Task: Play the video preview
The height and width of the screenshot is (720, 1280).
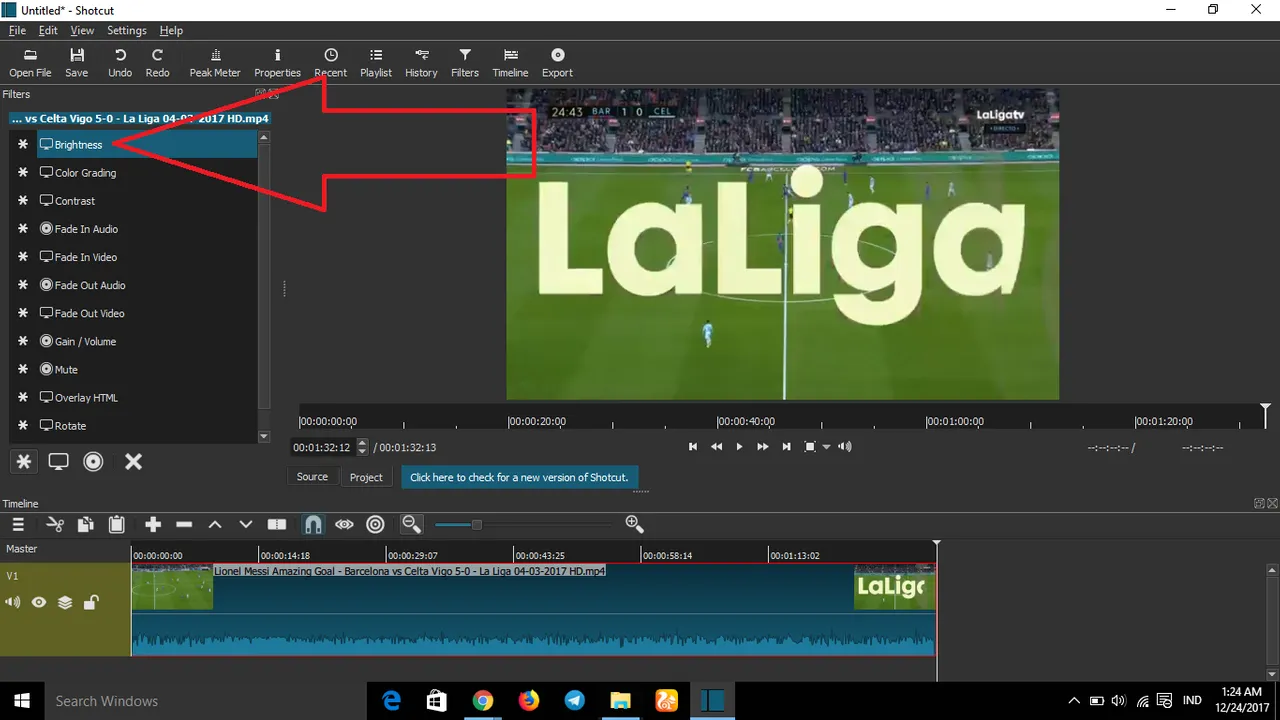Action: tap(740, 447)
